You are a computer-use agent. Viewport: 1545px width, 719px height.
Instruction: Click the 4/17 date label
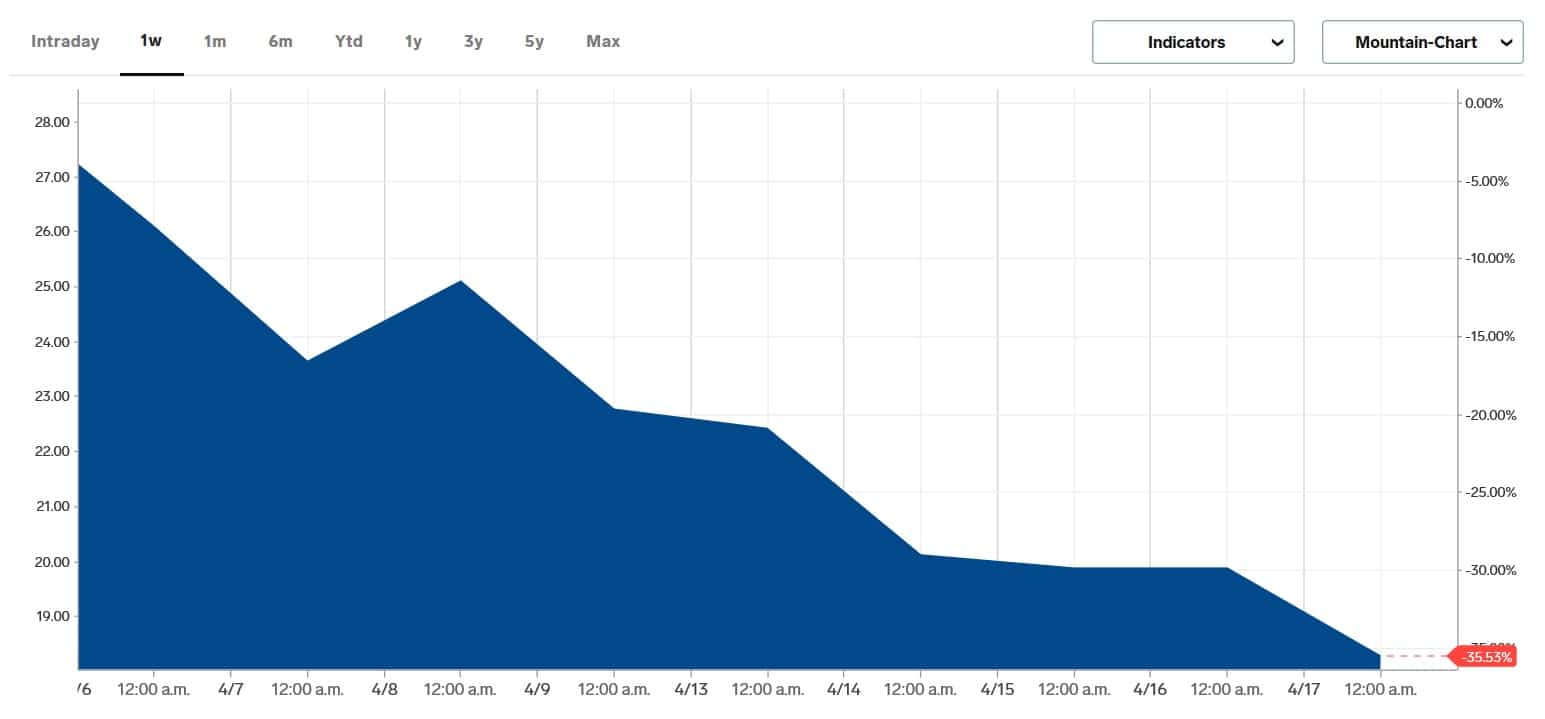tap(1304, 689)
